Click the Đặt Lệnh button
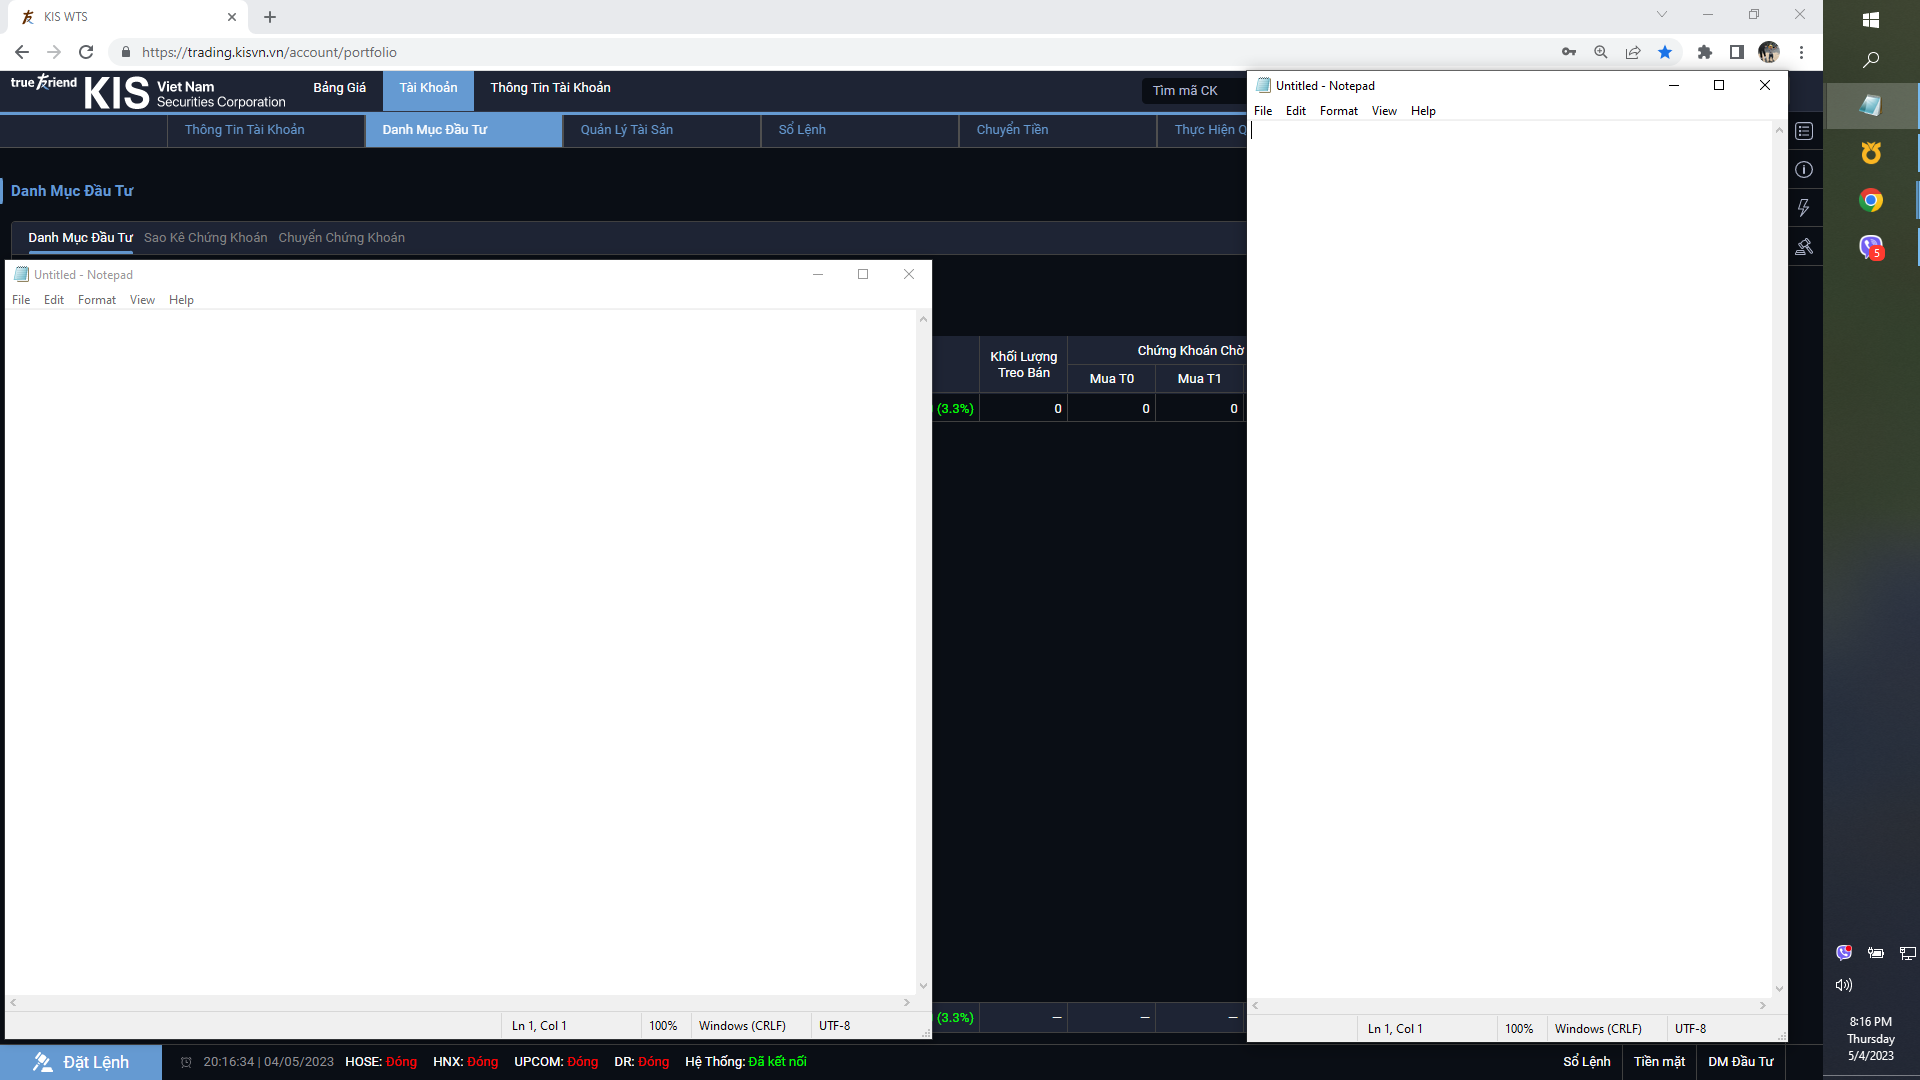This screenshot has height=1080, width=1920. [81, 1062]
